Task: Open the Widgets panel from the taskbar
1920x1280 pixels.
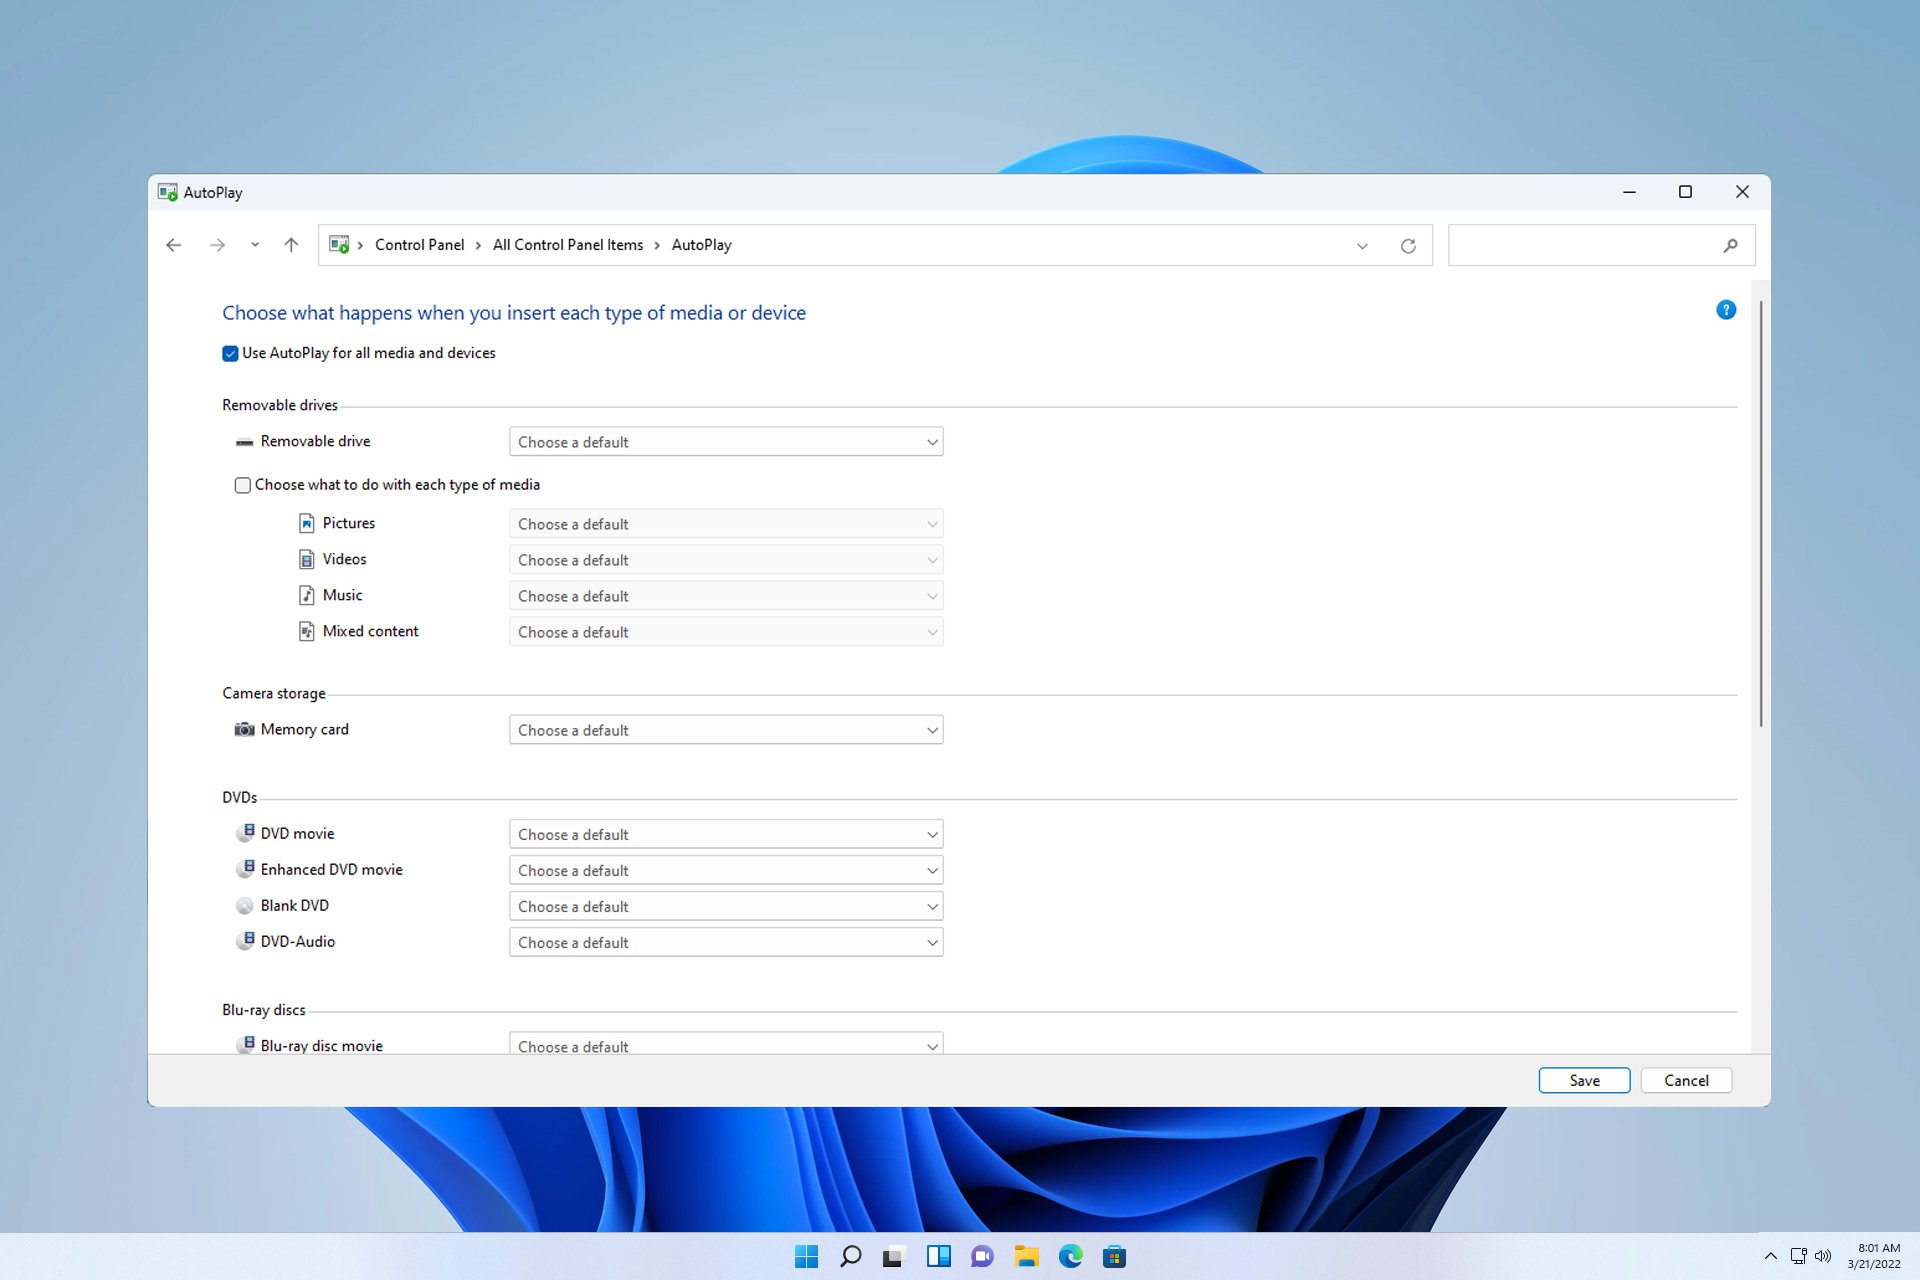Action: [939, 1257]
